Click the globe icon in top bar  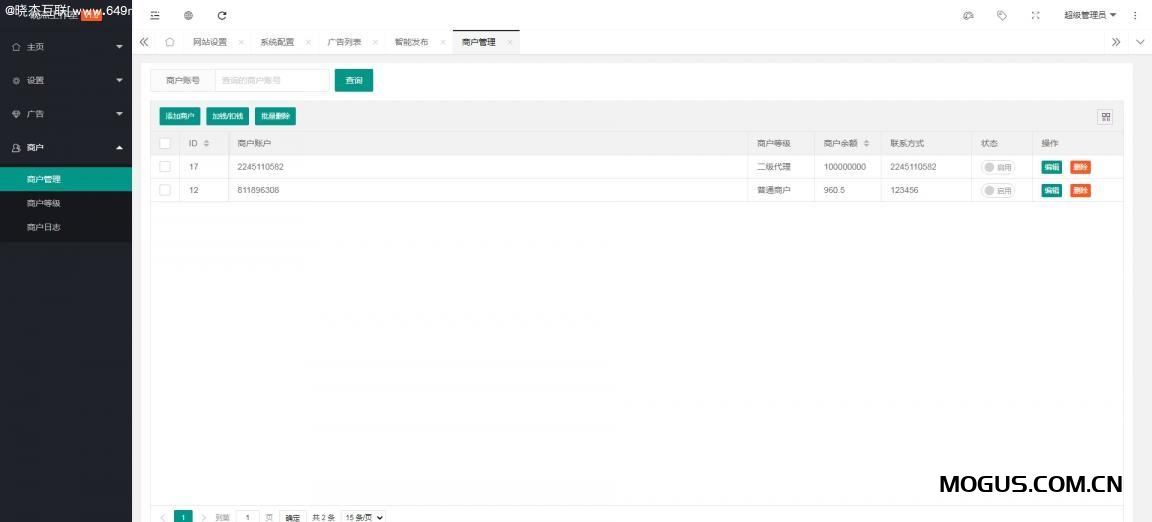[x=188, y=16]
